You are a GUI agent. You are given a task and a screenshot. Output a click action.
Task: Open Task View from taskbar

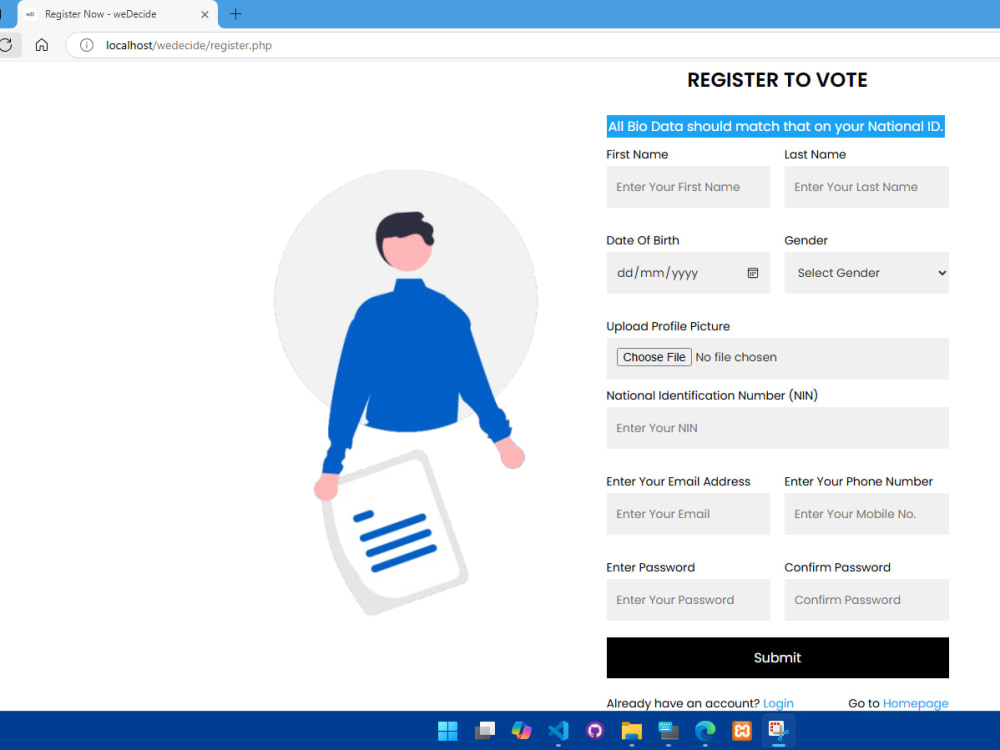pos(485,731)
